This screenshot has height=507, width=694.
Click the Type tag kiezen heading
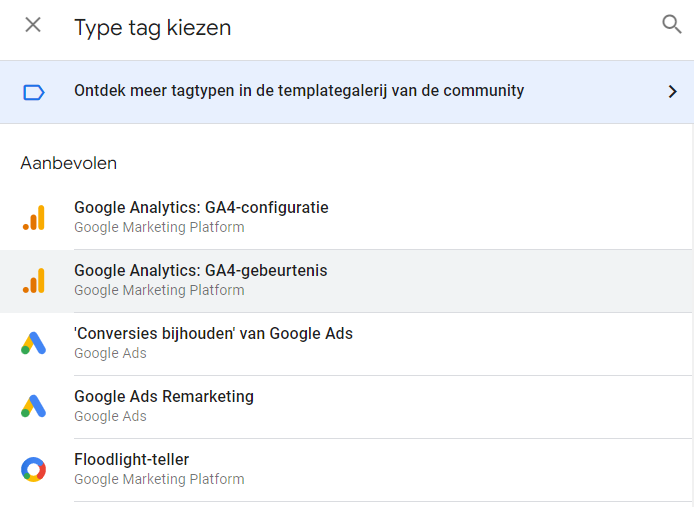152,27
